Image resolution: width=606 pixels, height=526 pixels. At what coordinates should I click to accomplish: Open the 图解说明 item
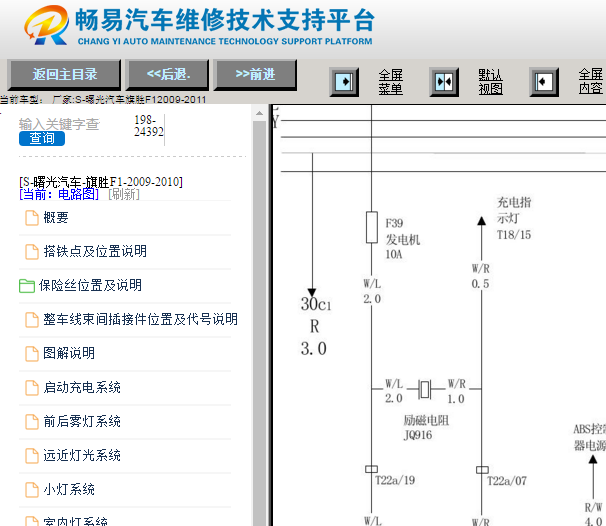coord(69,353)
